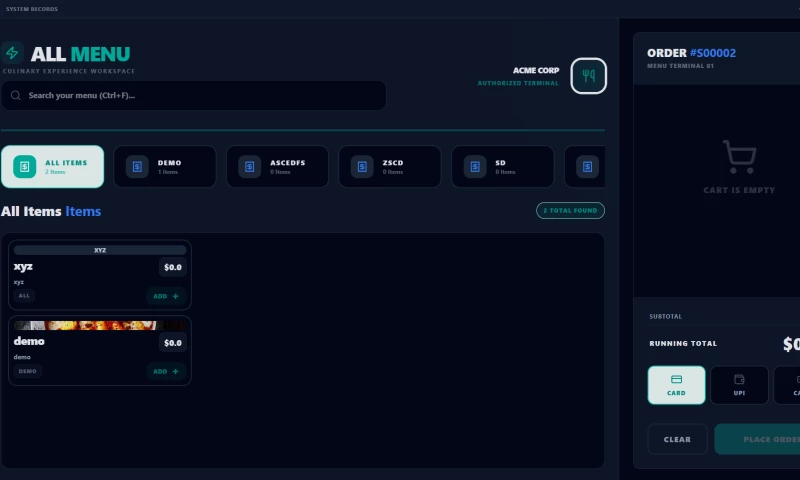Click the Running Total label
Screen dimensions: 800x480
pos(683,343)
